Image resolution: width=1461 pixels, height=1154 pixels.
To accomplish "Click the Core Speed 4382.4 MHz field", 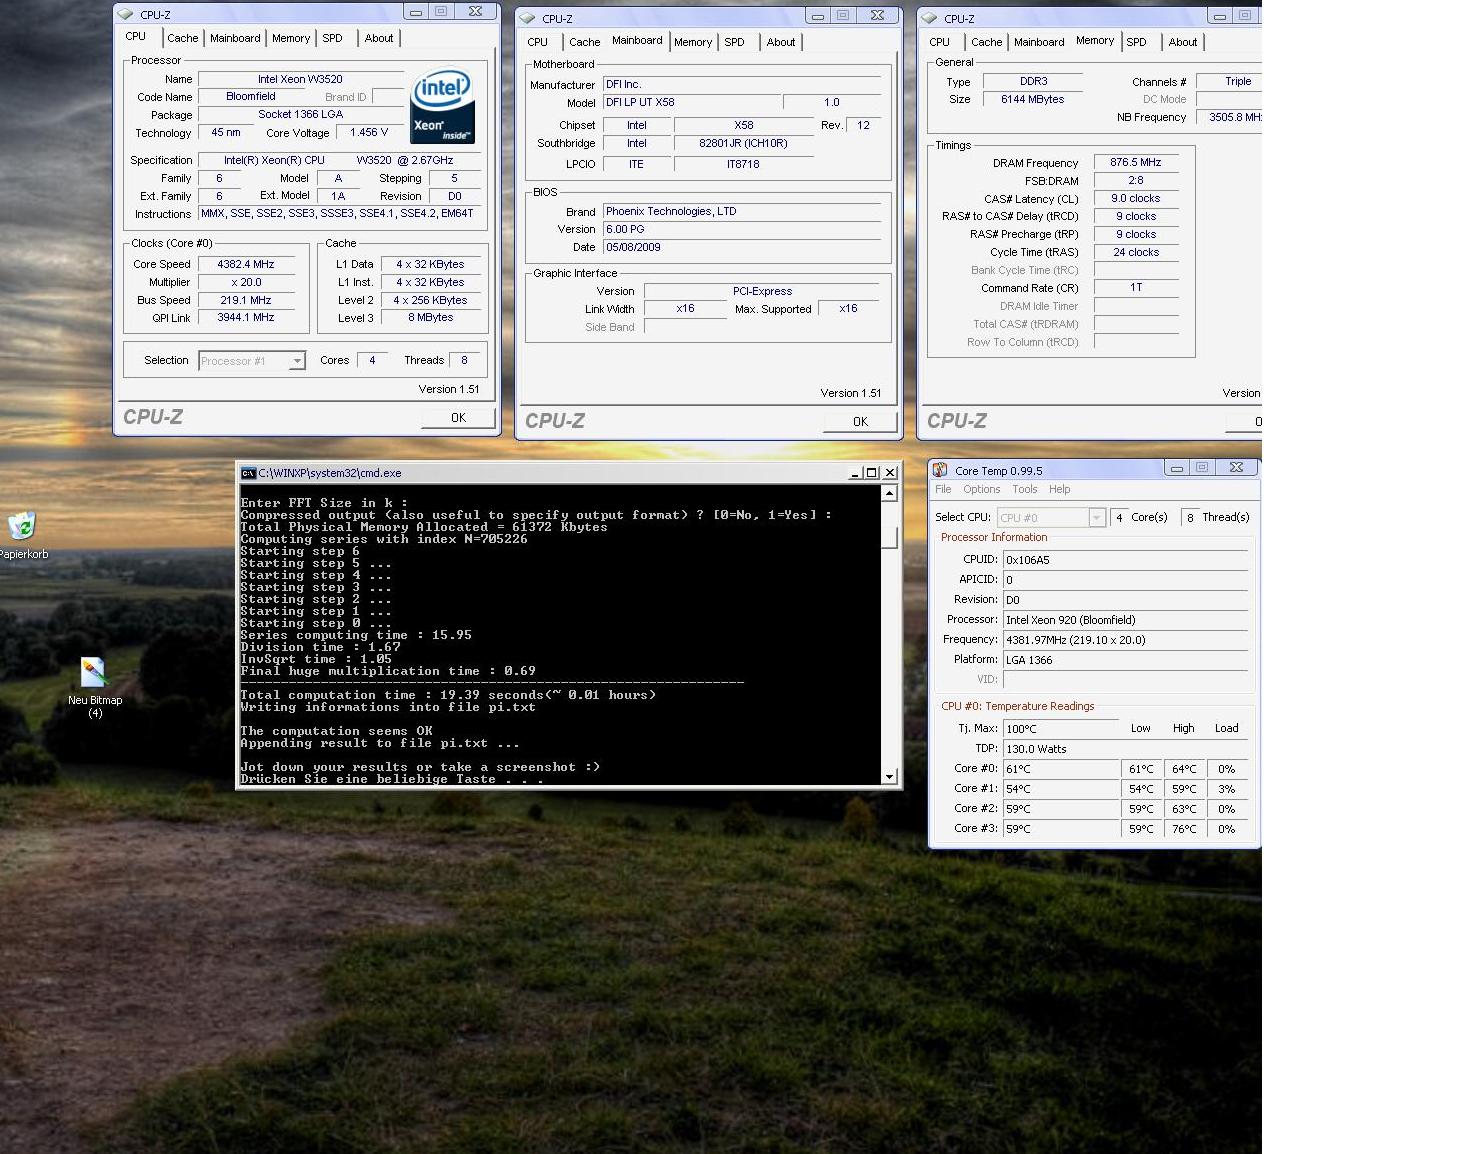I will pos(246,265).
